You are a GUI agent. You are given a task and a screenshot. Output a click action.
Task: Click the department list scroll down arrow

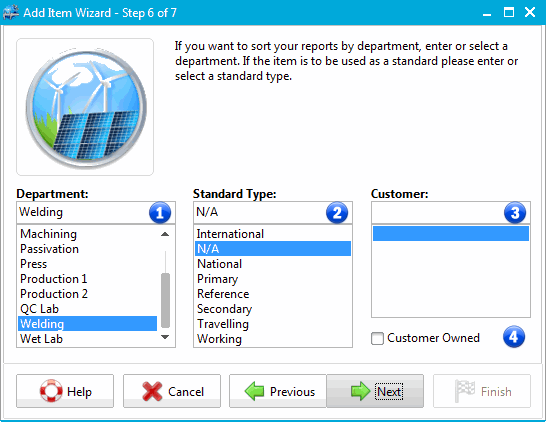pyautogui.click(x=165, y=337)
